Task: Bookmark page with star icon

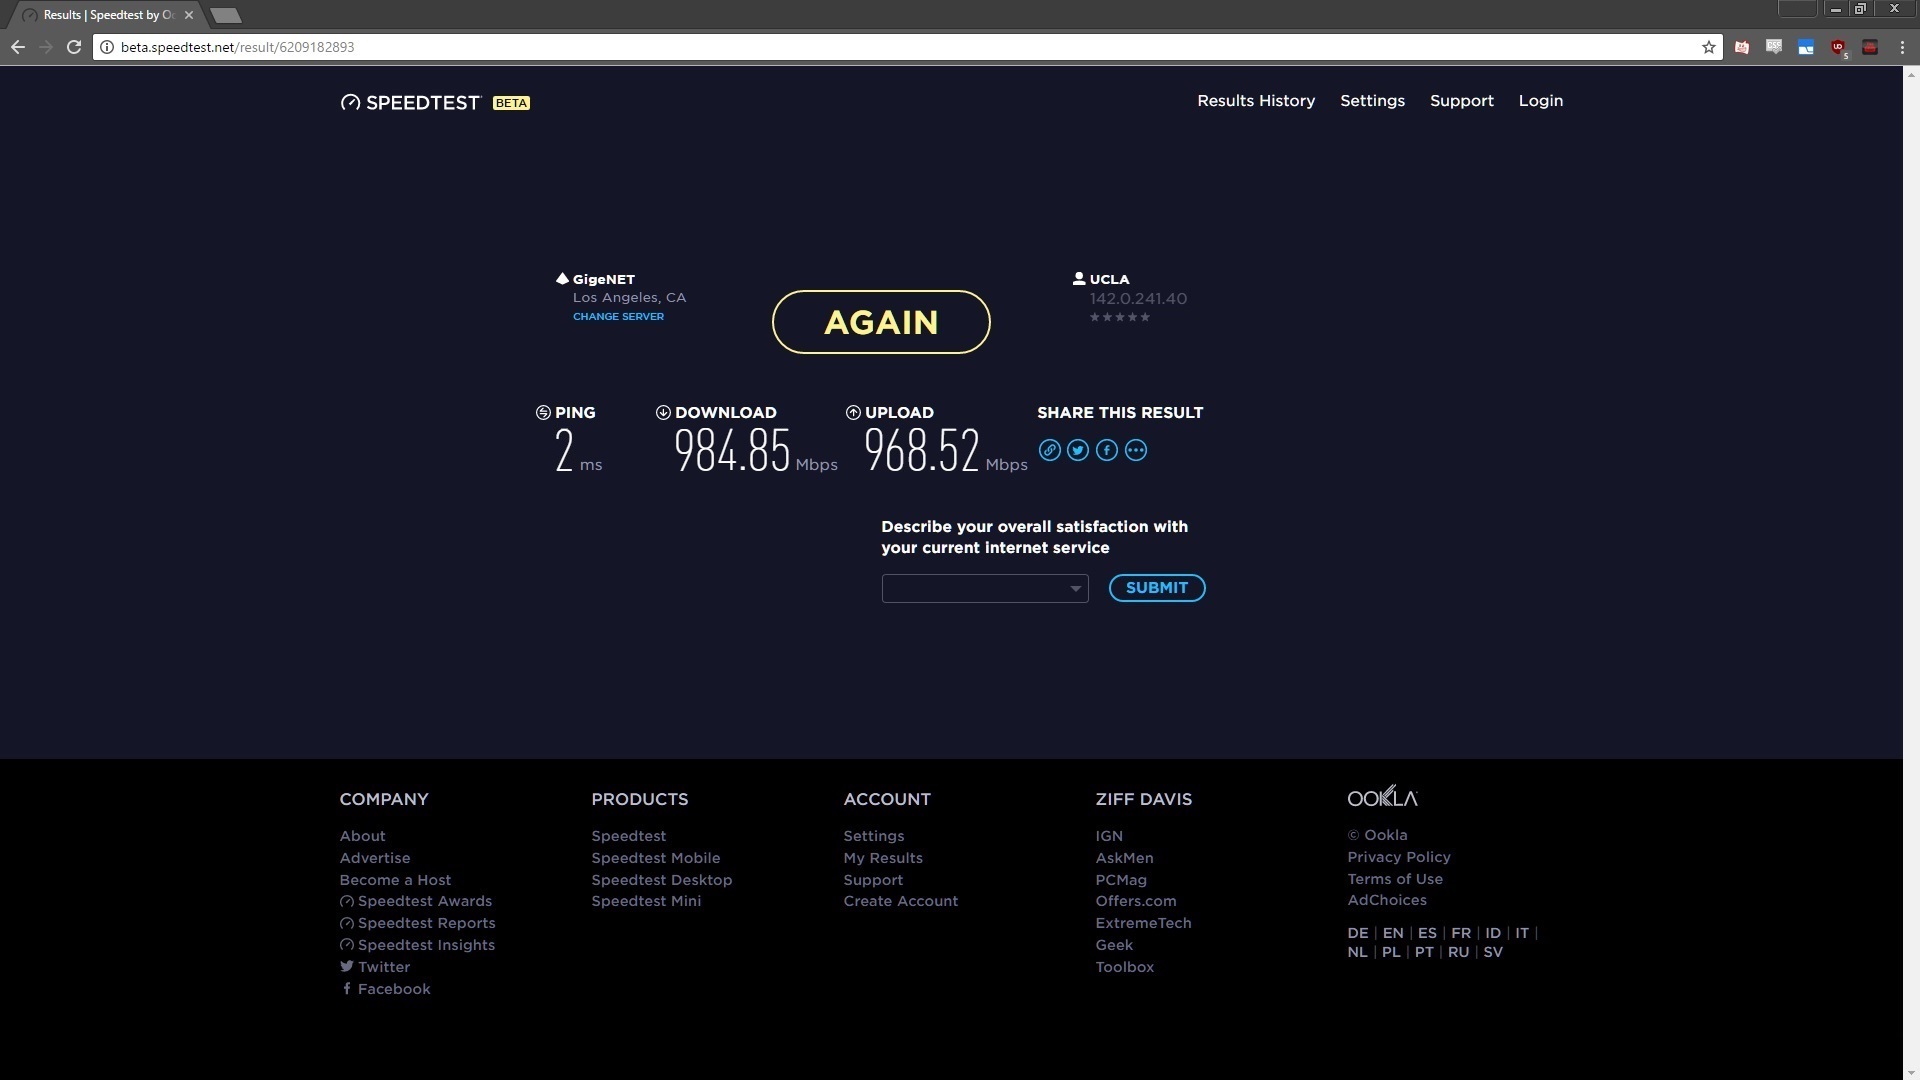Action: [1709, 47]
